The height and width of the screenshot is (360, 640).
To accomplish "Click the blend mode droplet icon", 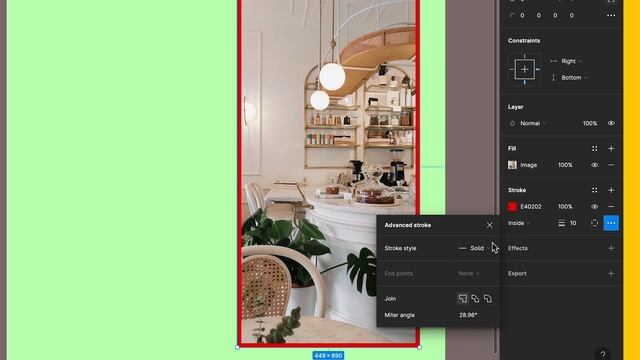I will pyautogui.click(x=512, y=123).
